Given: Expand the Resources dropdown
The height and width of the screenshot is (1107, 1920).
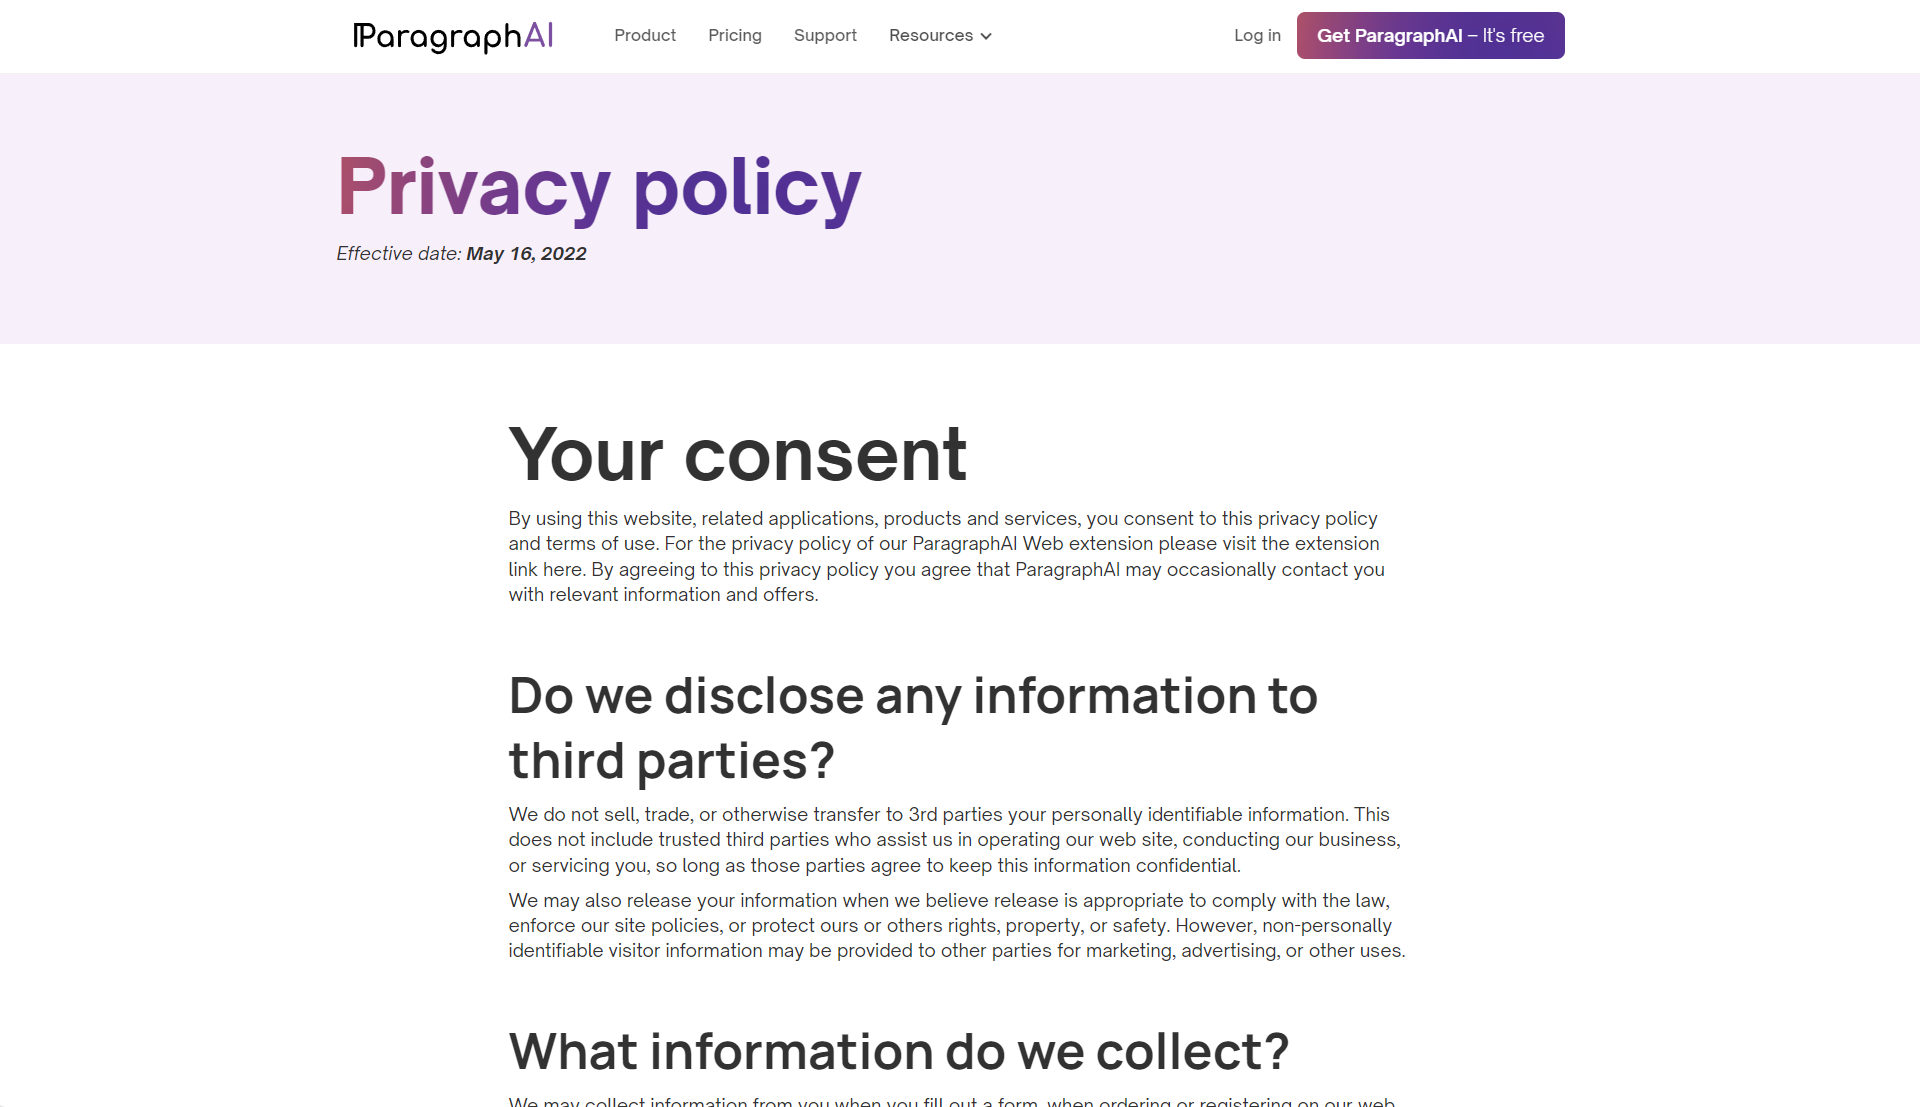Looking at the screenshot, I should tap(931, 36).
